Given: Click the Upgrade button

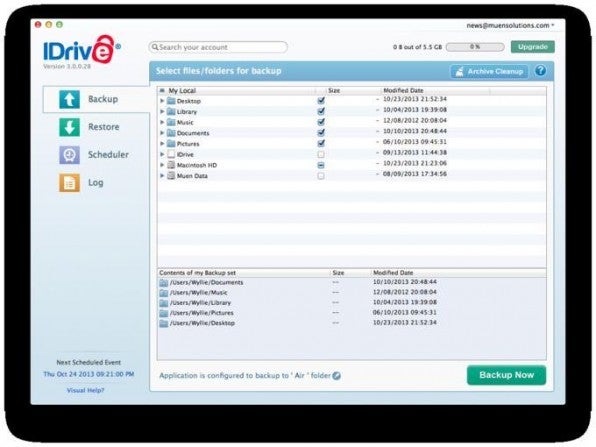Looking at the screenshot, I should 533,47.
